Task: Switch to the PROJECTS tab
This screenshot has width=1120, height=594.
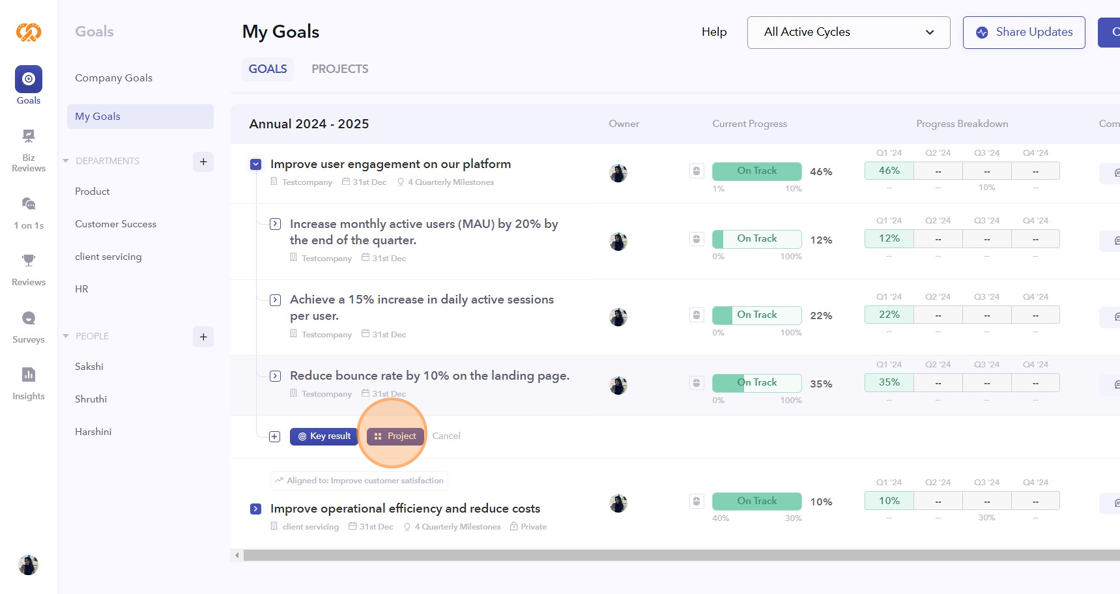Action: pyautogui.click(x=340, y=69)
